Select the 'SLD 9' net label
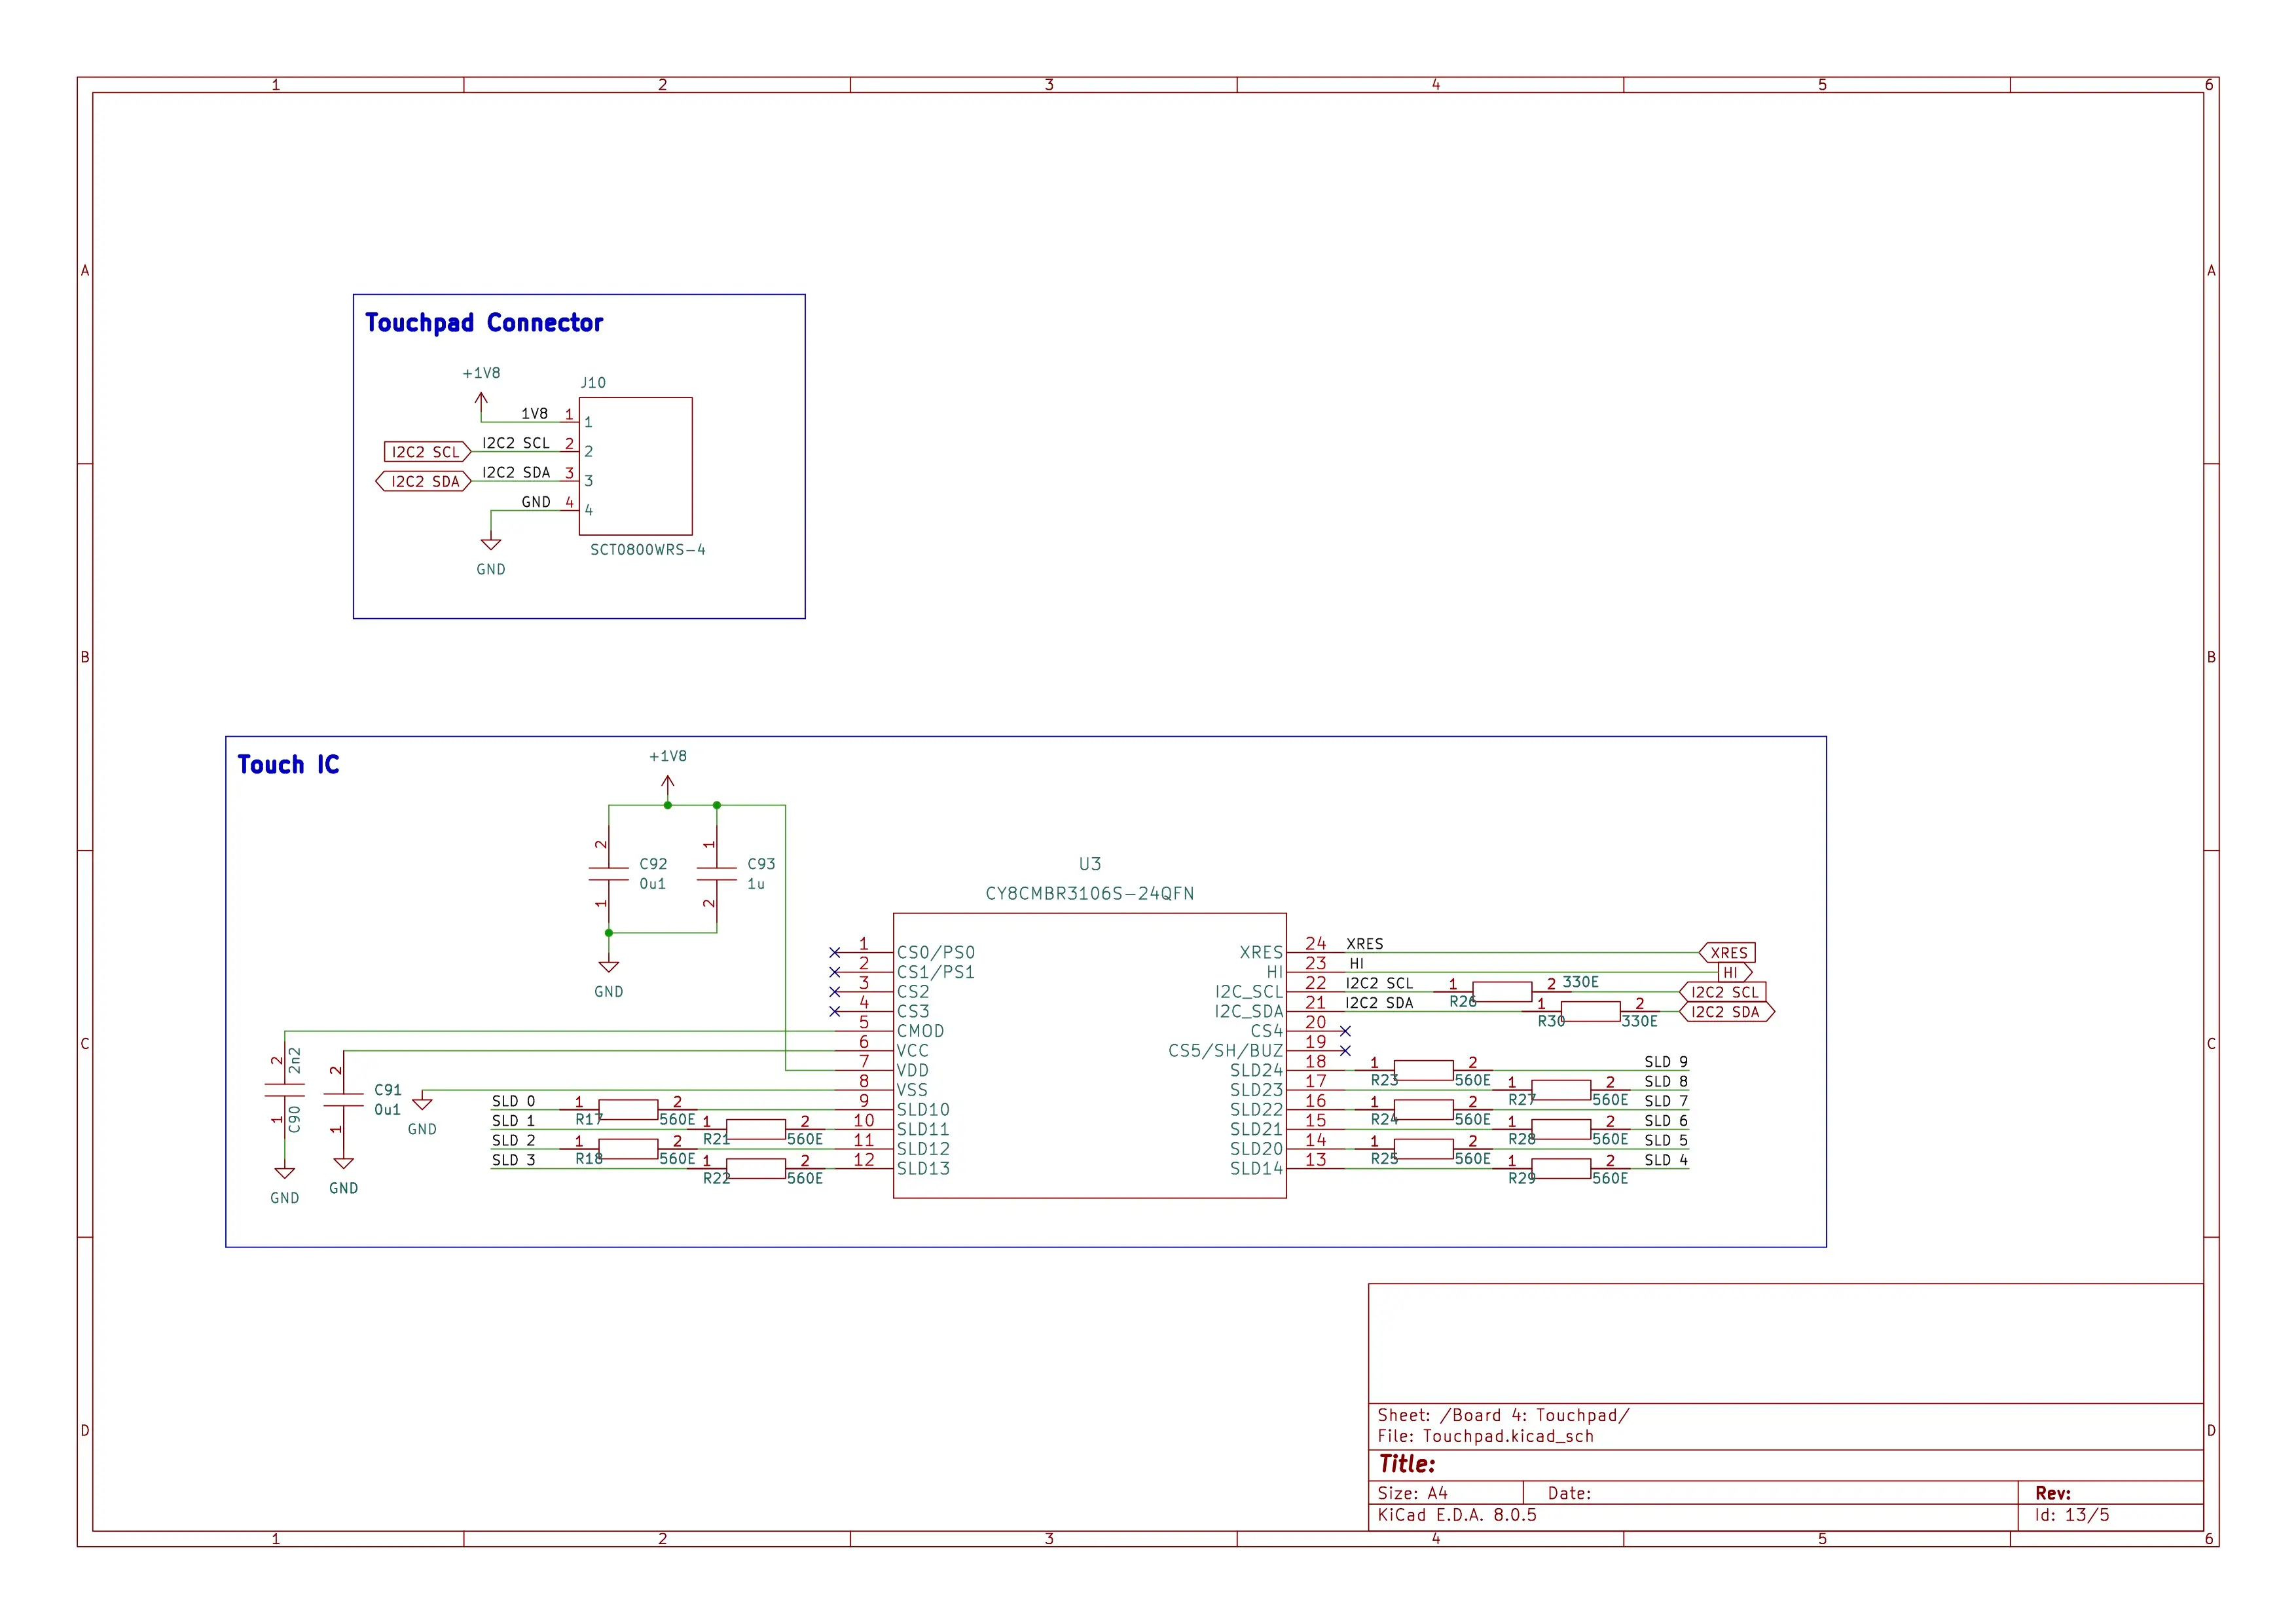 (1666, 1062)
